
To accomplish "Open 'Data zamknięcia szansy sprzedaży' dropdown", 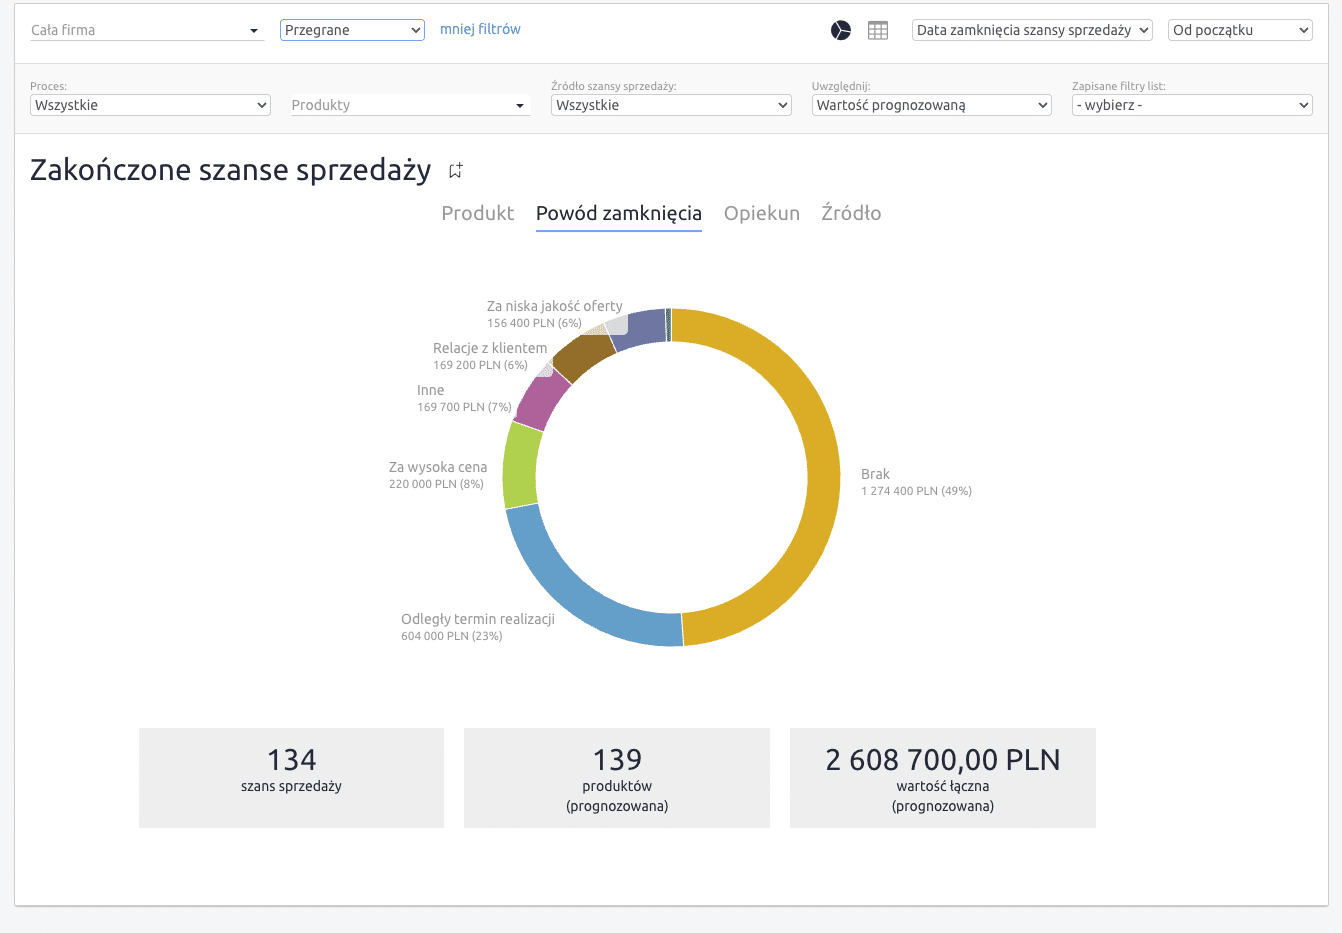I will click(x=1032, y=30).
